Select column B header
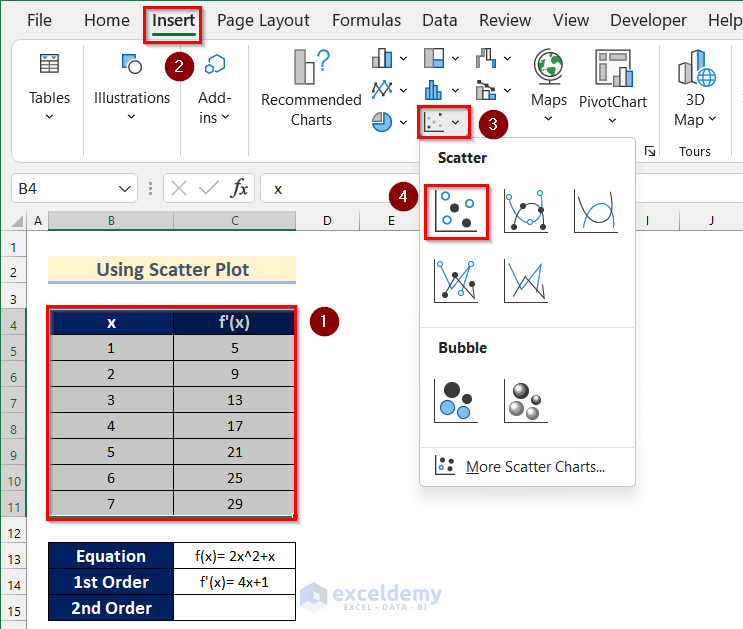This screenshot has width=743, height=629. coord(111,221)
